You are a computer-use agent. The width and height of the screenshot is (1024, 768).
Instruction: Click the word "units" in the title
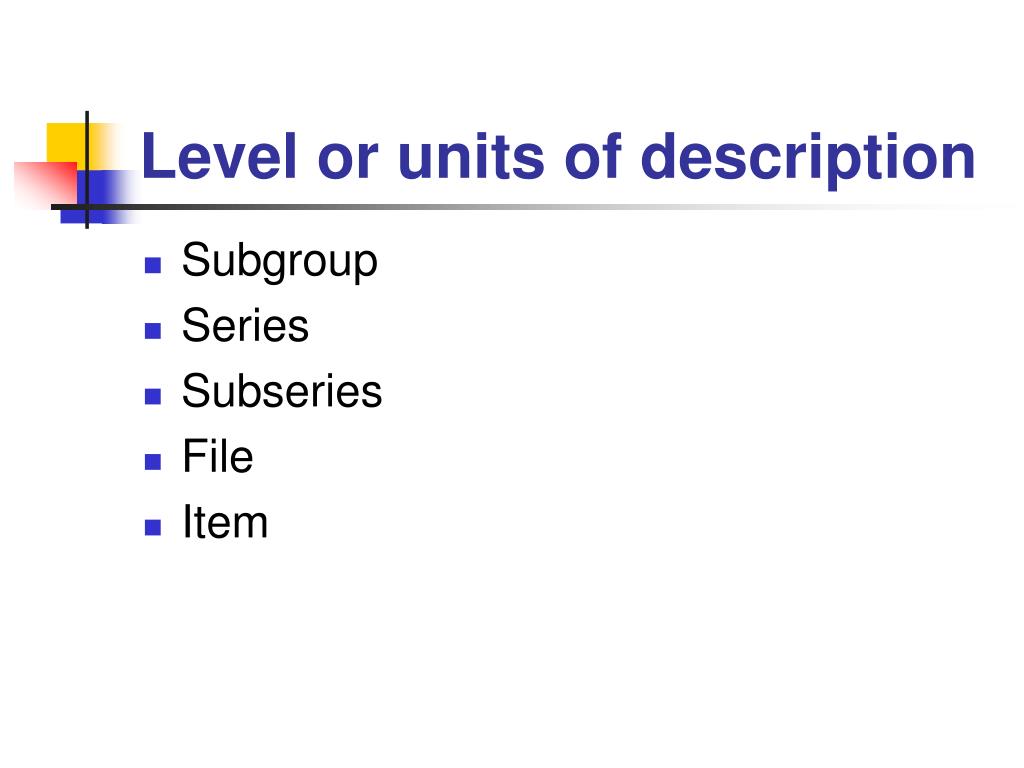pyautogui.click(x=471, y=157)
